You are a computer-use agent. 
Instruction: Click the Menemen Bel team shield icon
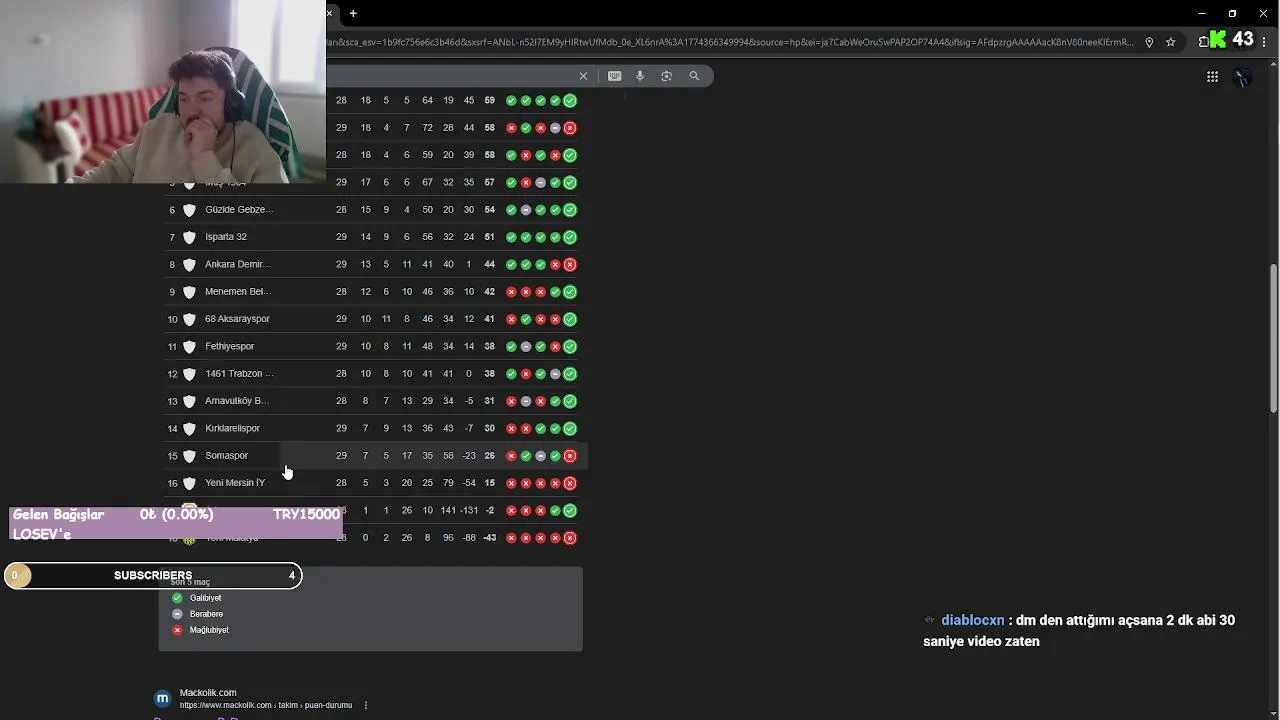coord(189,292)
